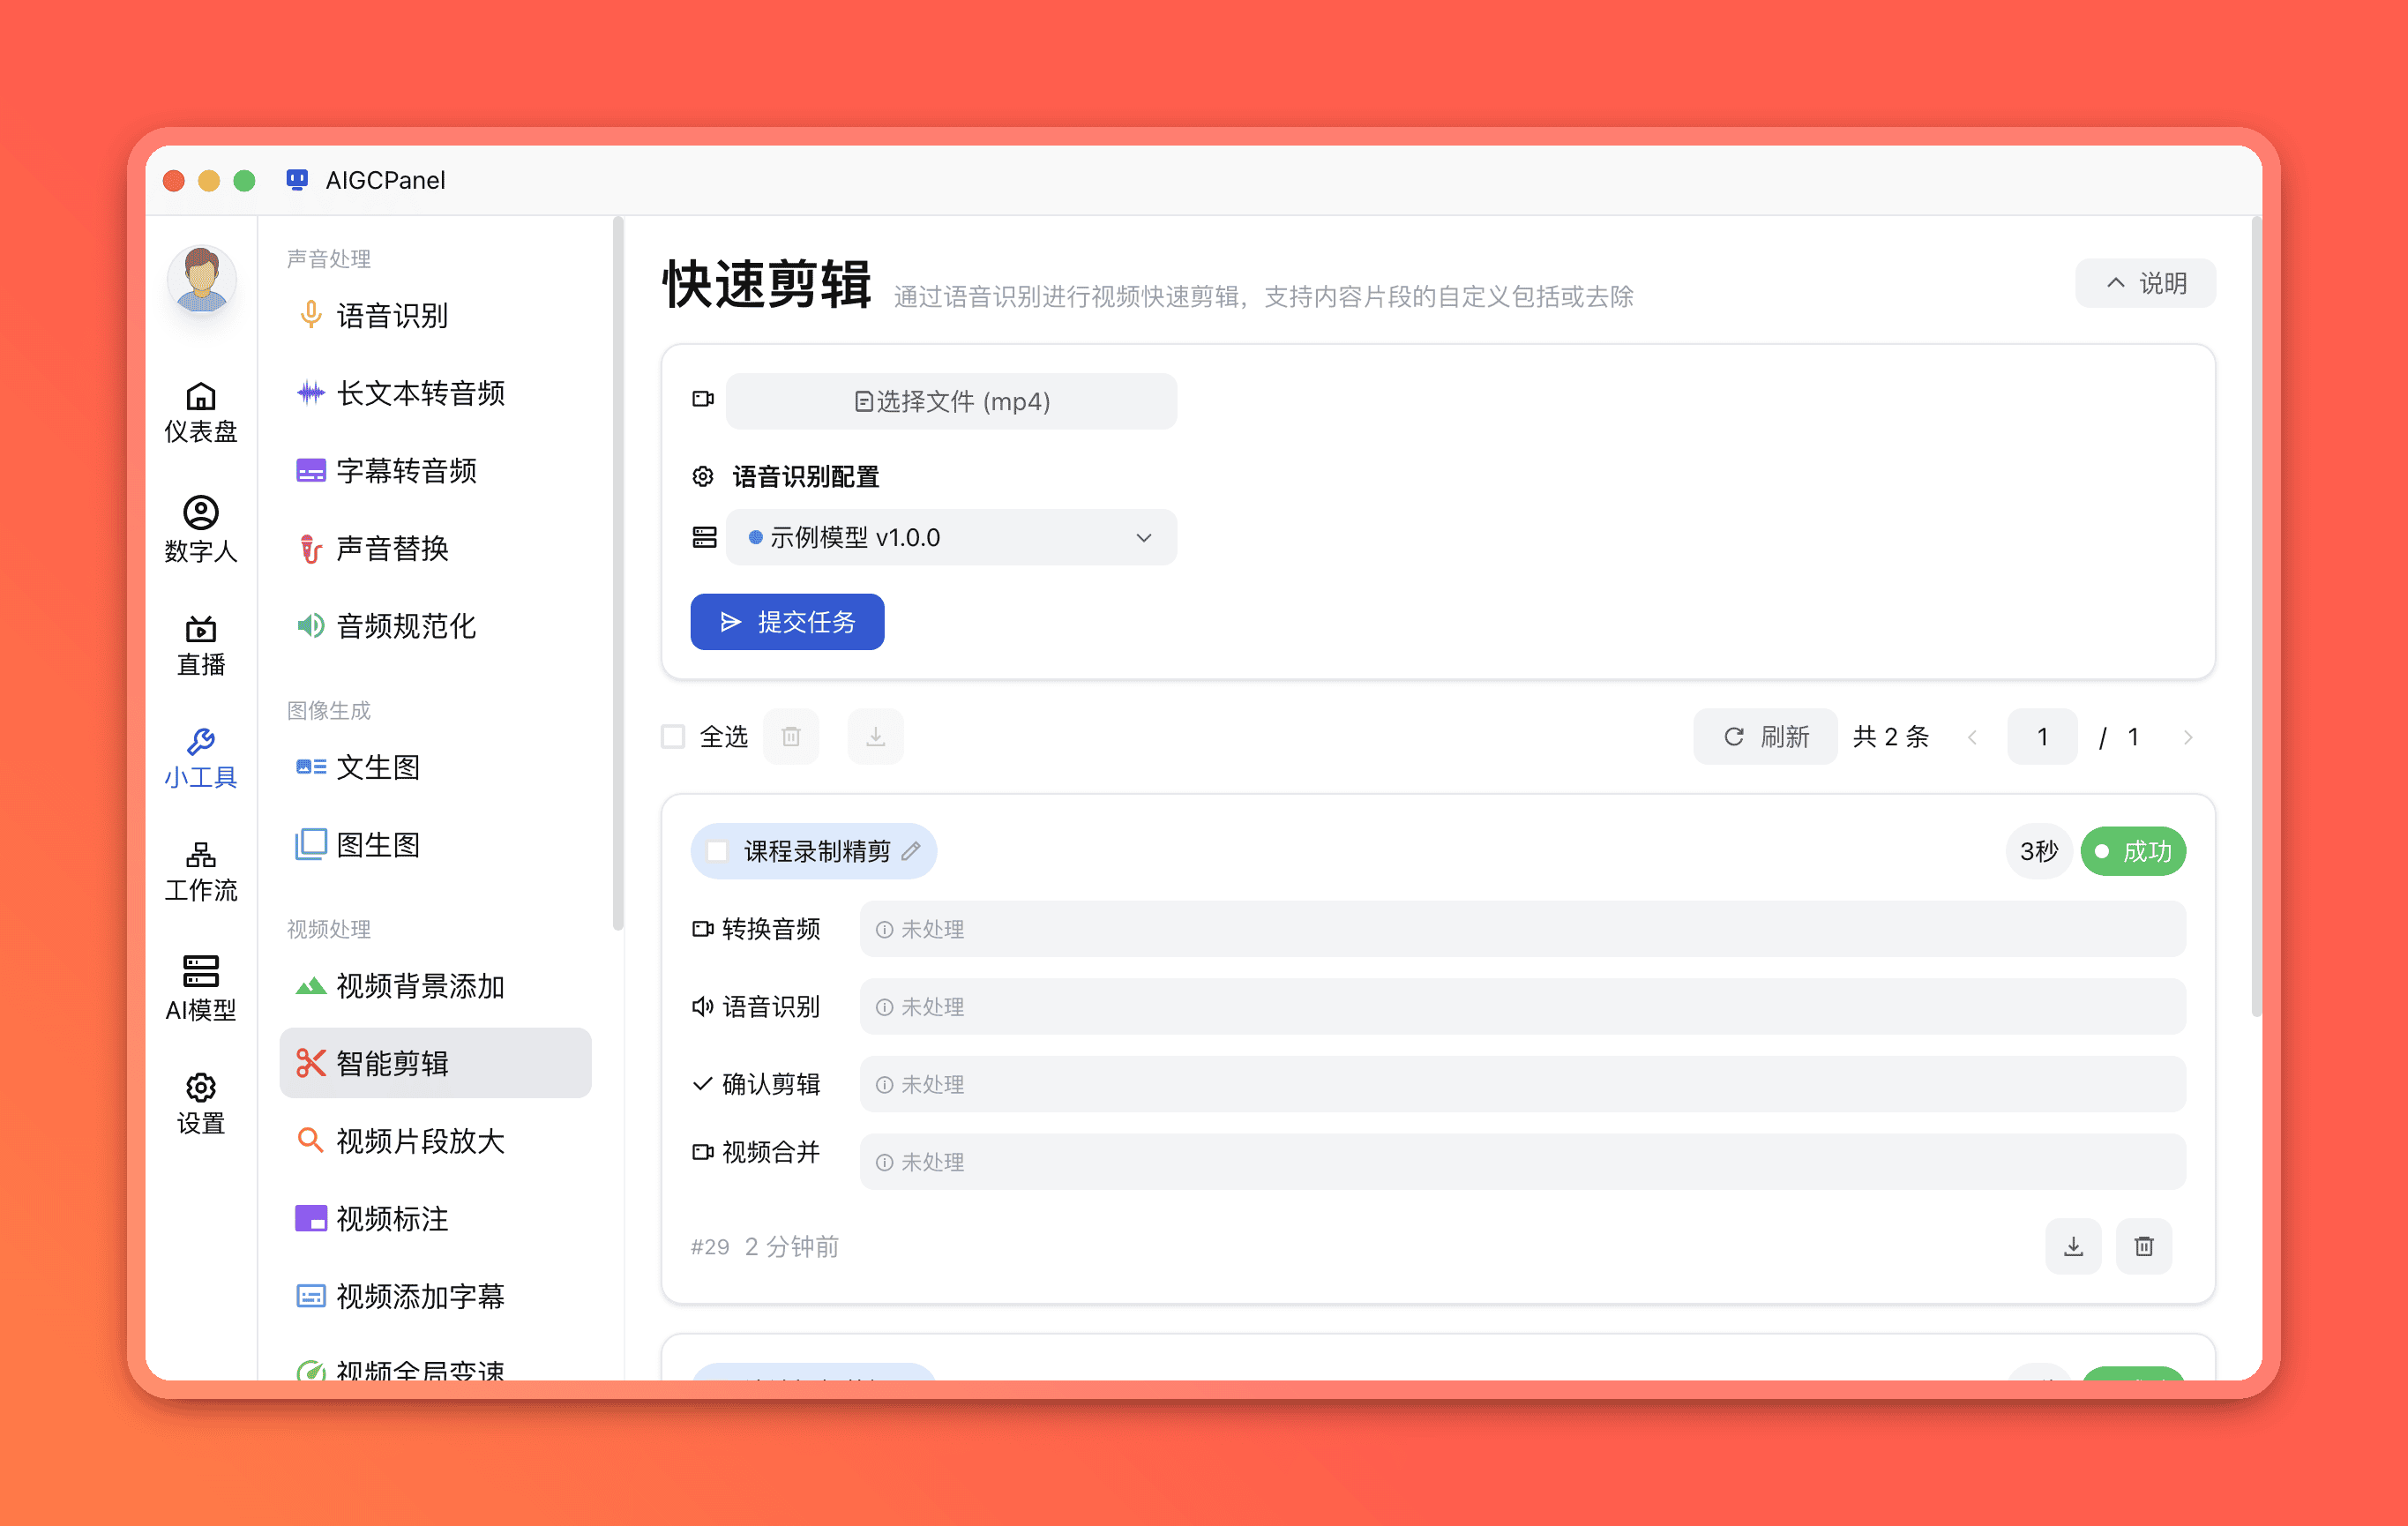
Task: Click the 视频标注 purple icon
Action: point(310,1218)
